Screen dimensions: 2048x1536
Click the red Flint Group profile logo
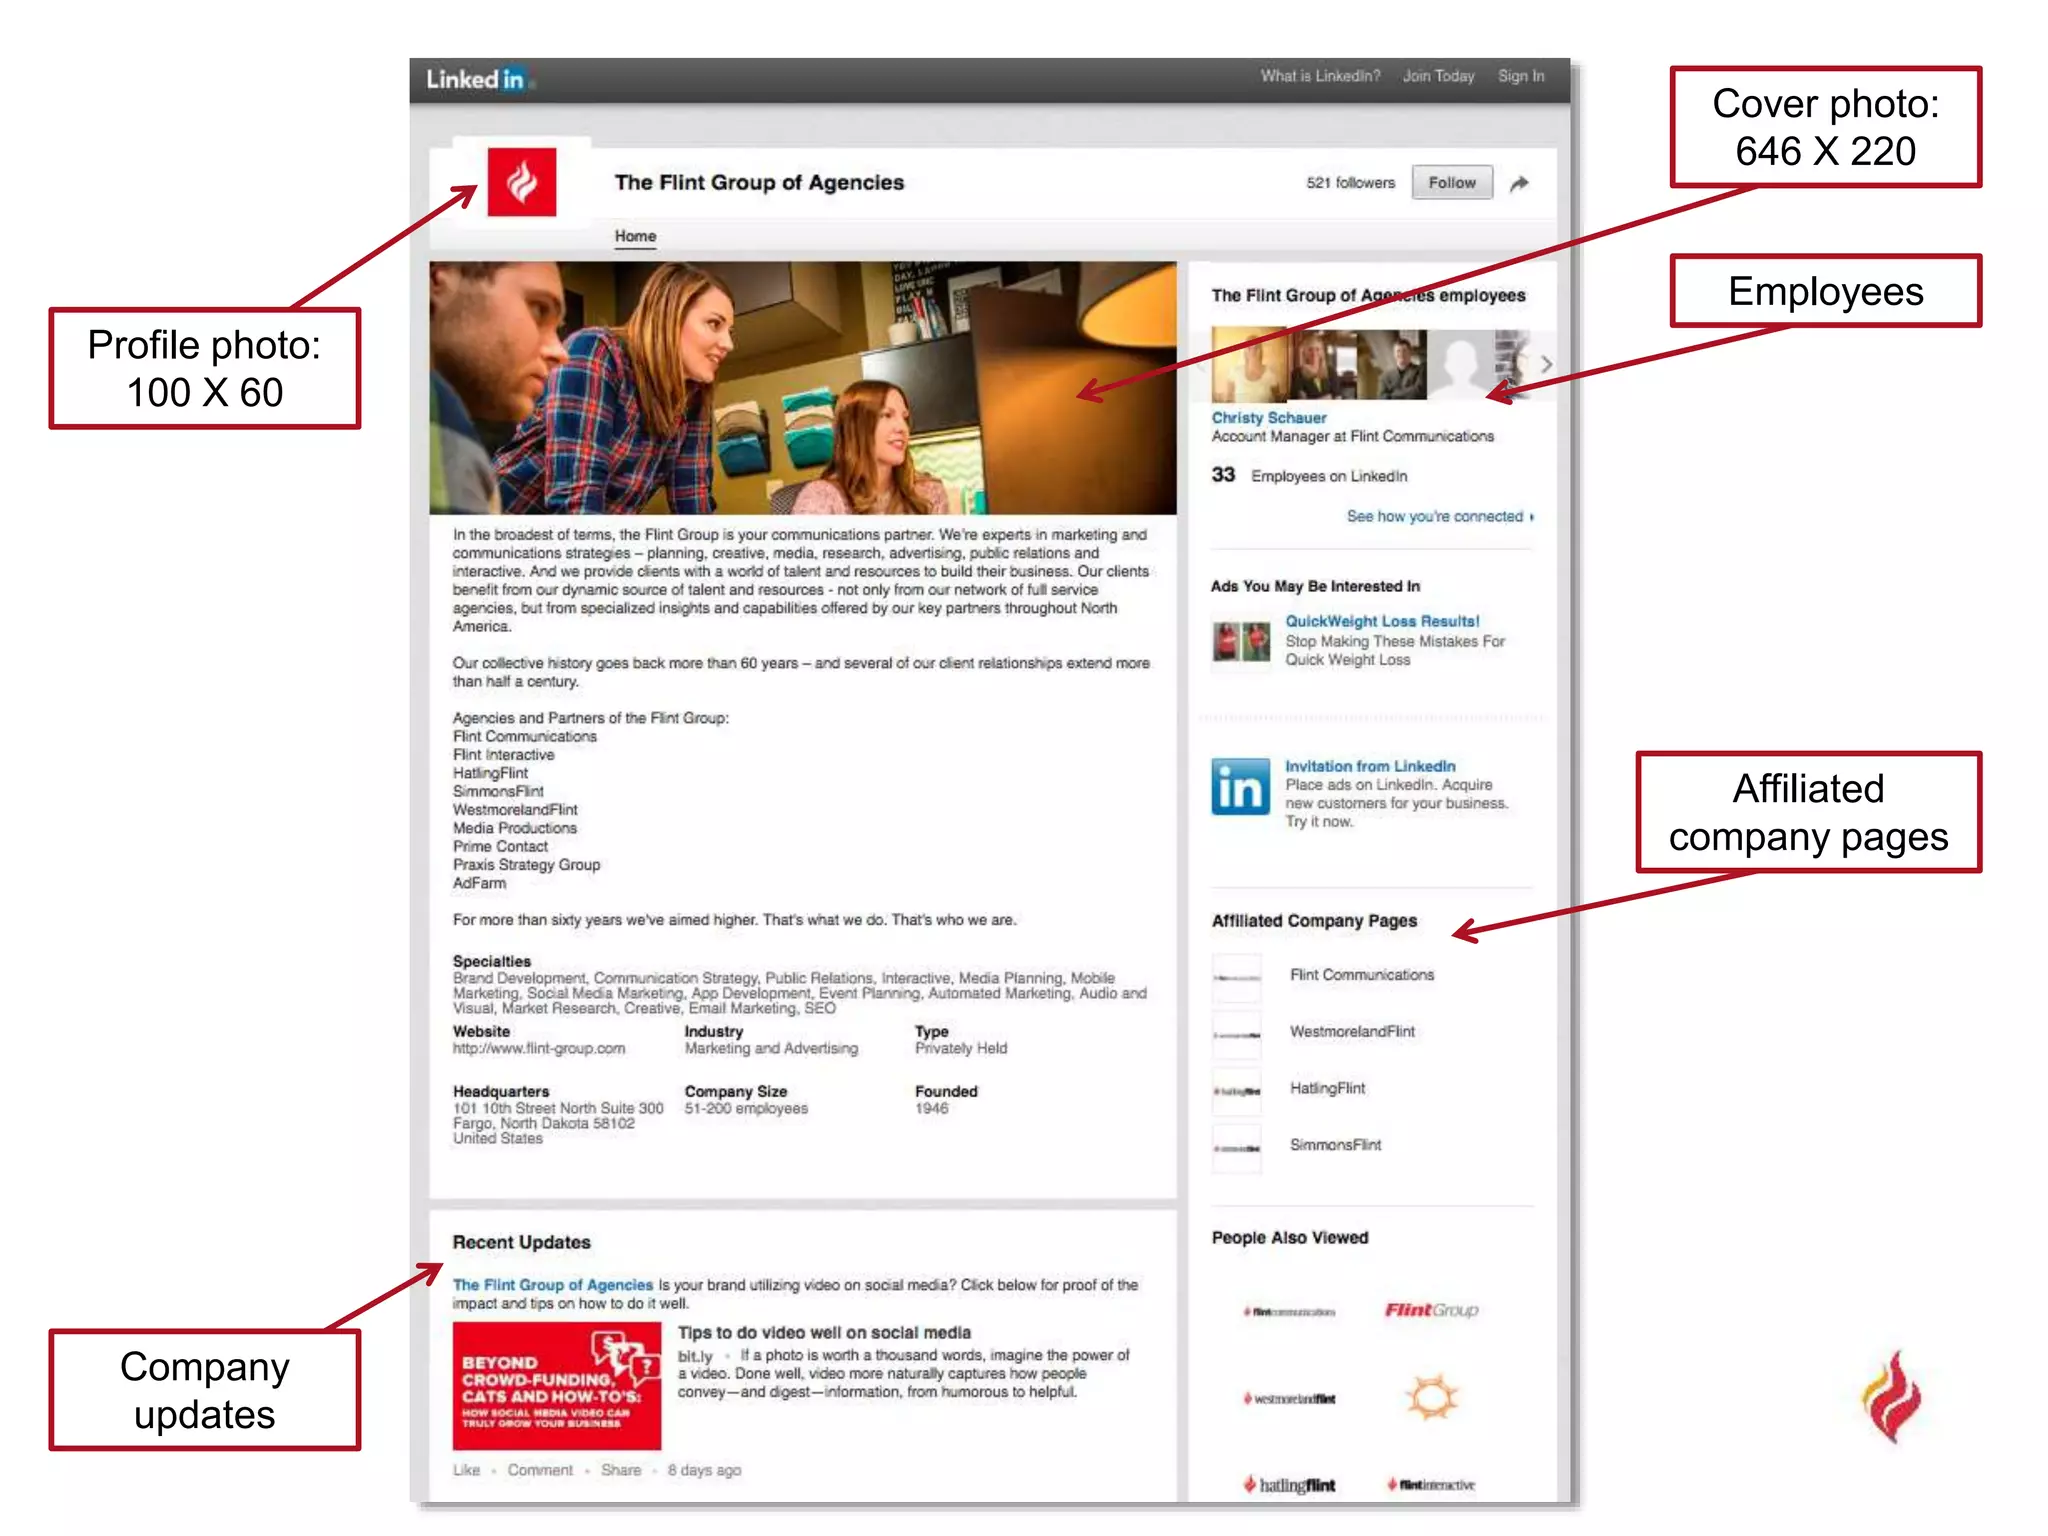click(522, 182)
